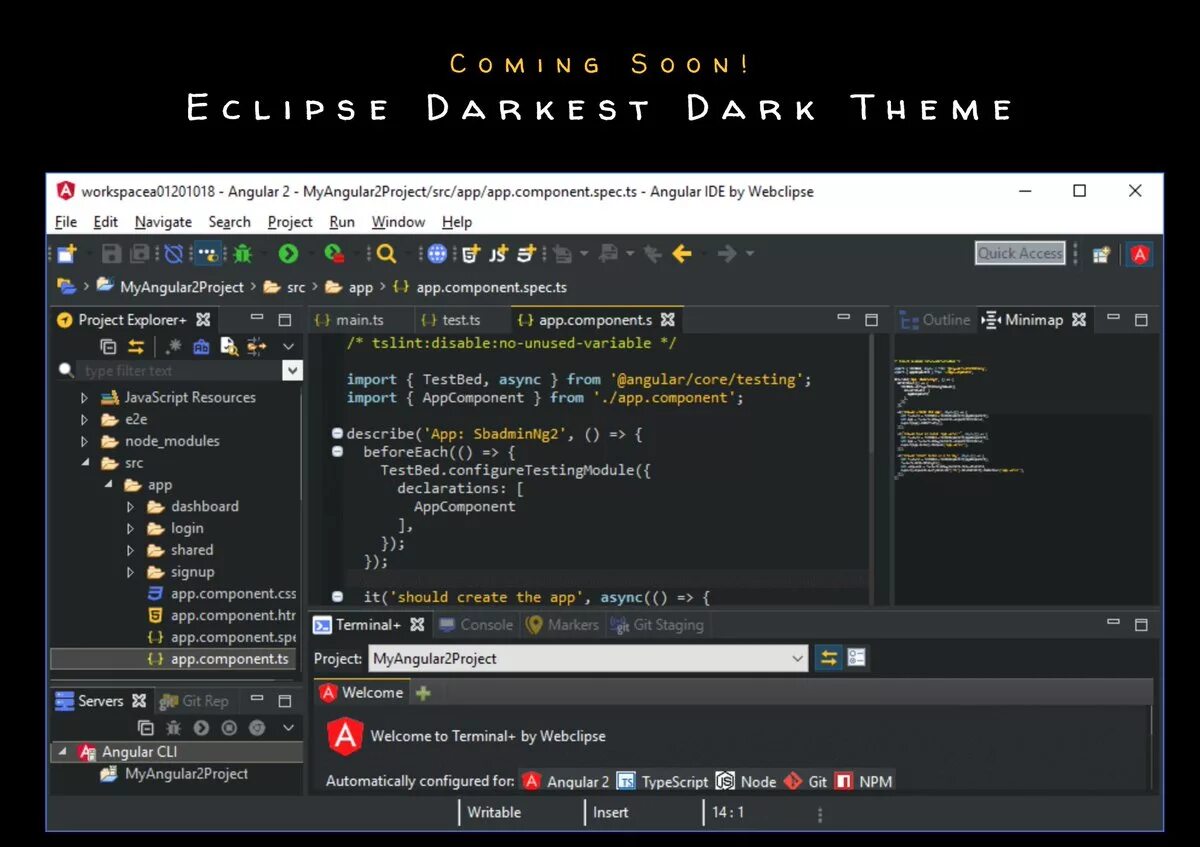Expand the login folder arrow

pyautogui.click(x=130, y=529)
